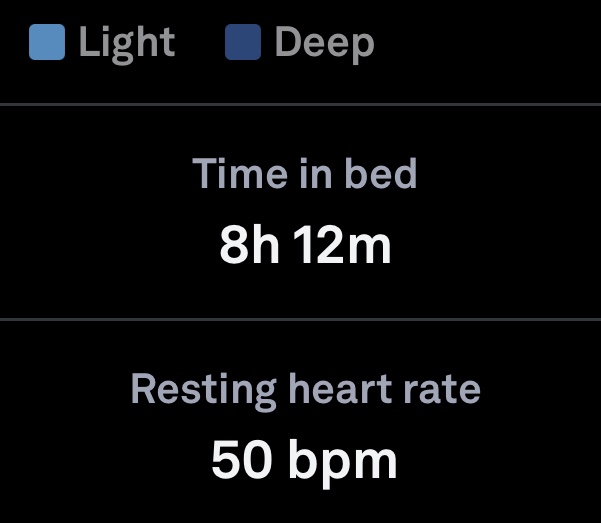Open the 8h 12m duration value

click(x=305, y=245)
